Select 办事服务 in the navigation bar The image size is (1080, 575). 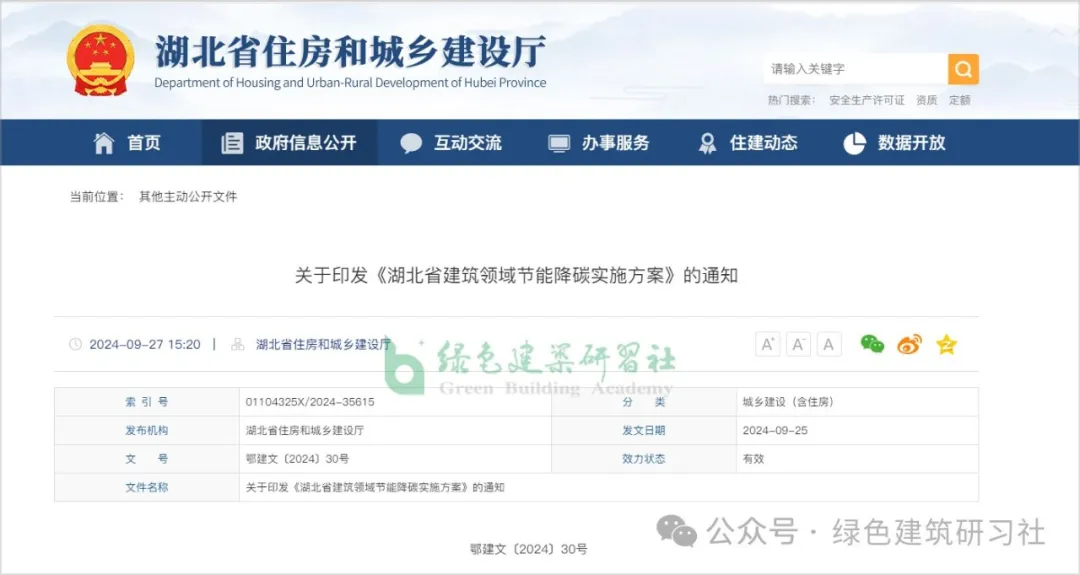[x=599, y=143]
